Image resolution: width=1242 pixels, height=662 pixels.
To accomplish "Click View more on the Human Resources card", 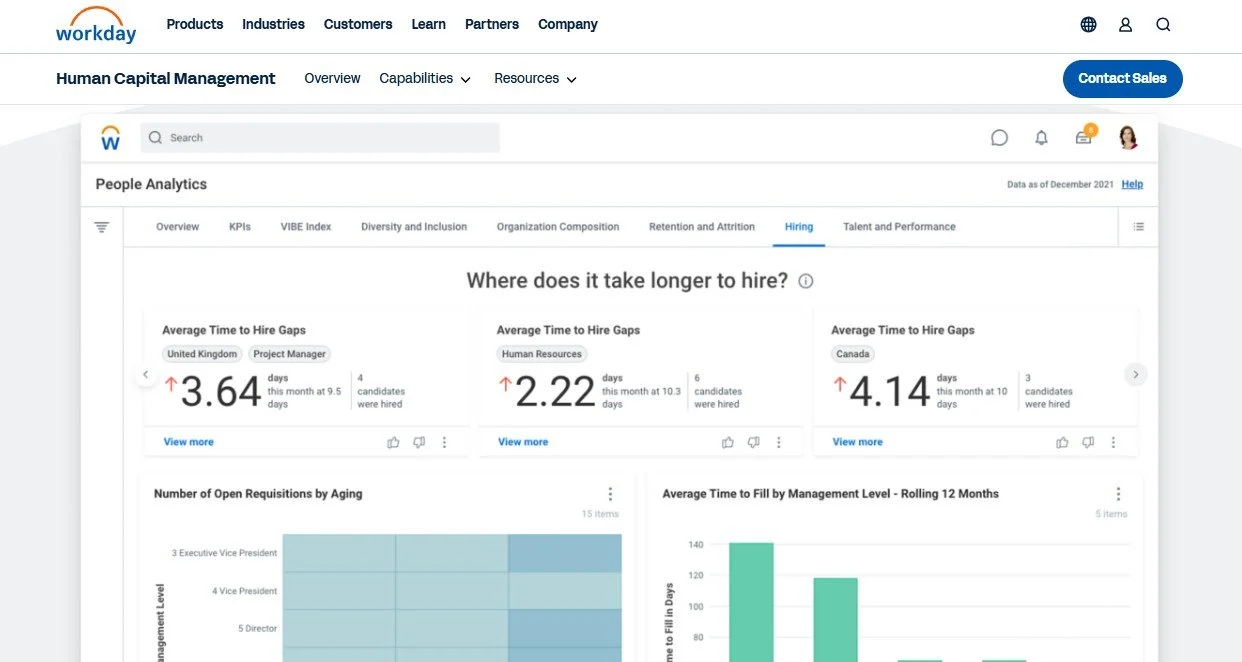I will pos(523,442).
